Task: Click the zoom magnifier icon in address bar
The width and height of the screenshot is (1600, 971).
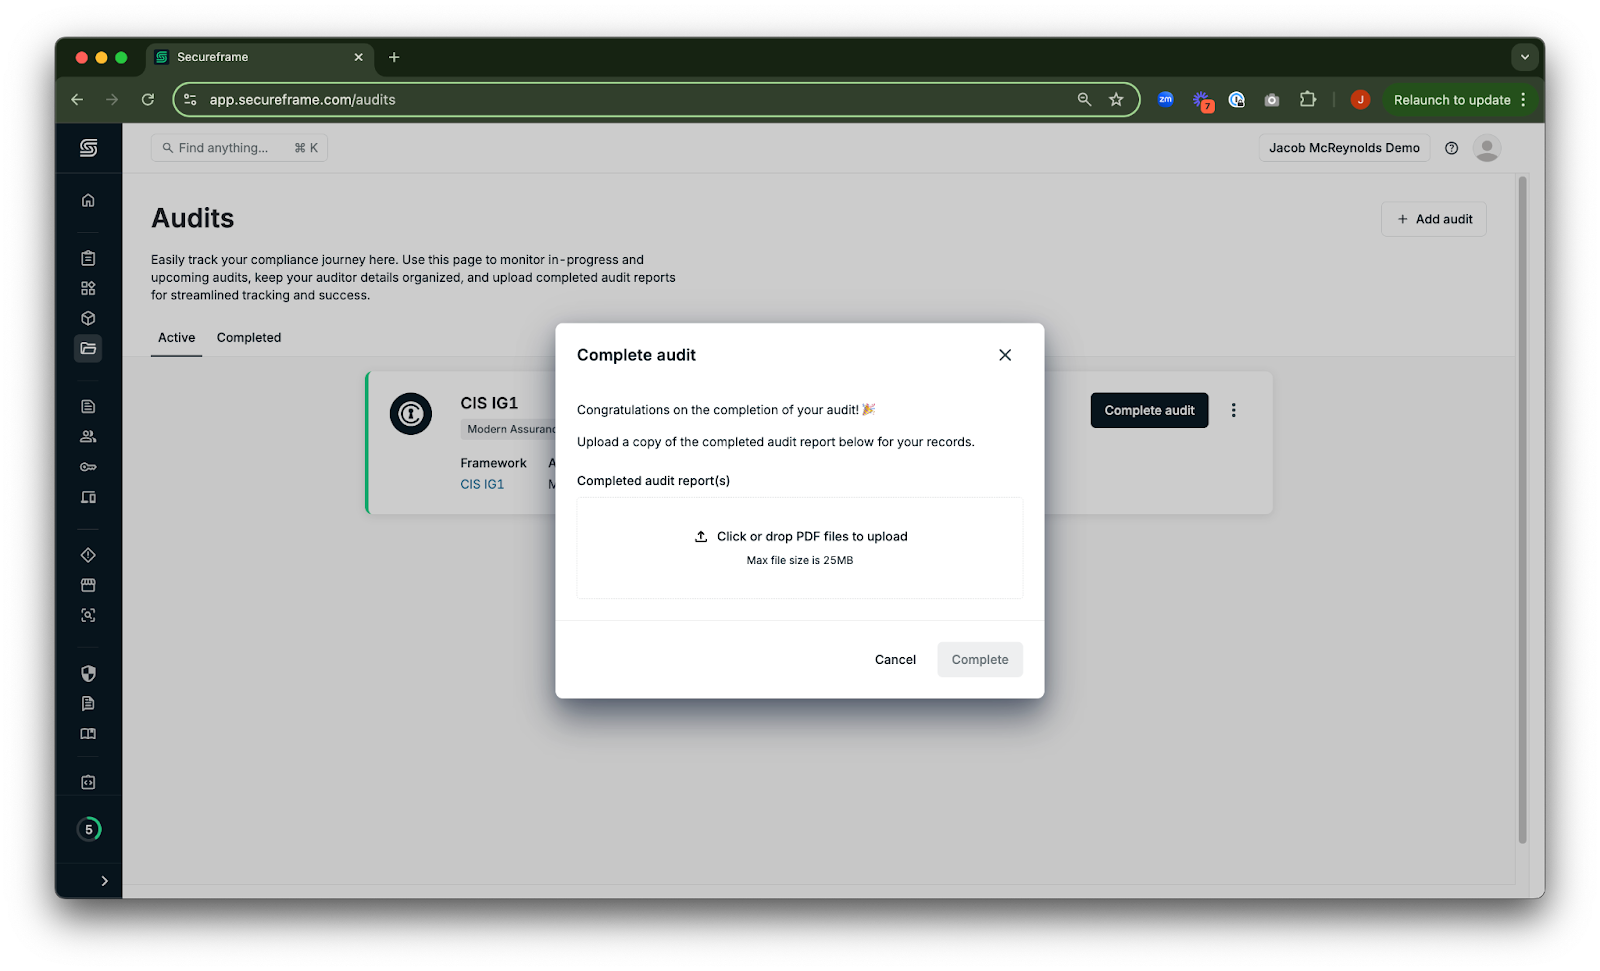Action: pos(1084,99)
